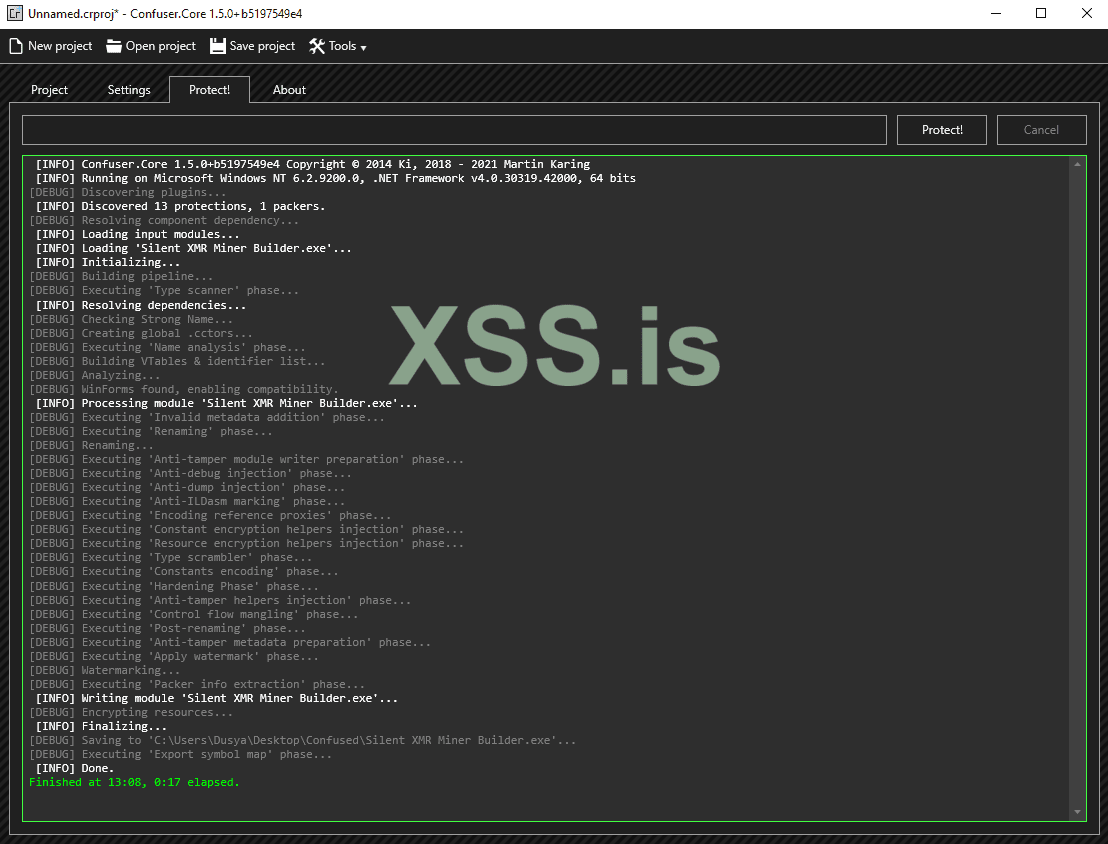
Task: Click the progress bar above the log
Action: 454,130
